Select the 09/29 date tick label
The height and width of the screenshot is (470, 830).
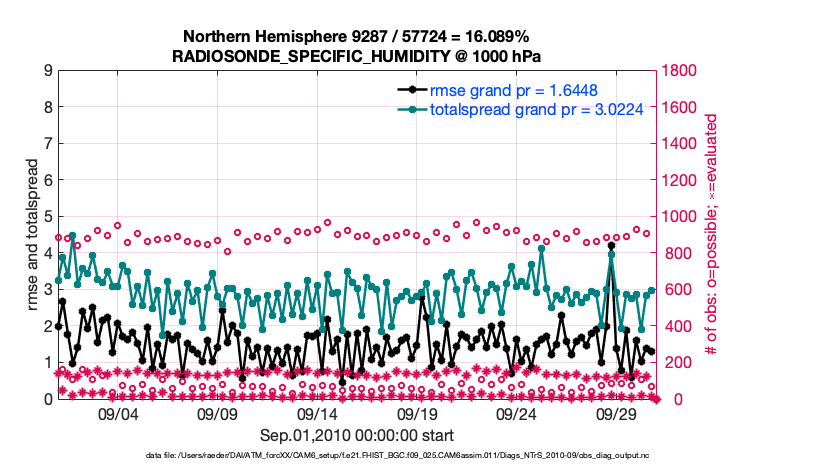[617, 414]
